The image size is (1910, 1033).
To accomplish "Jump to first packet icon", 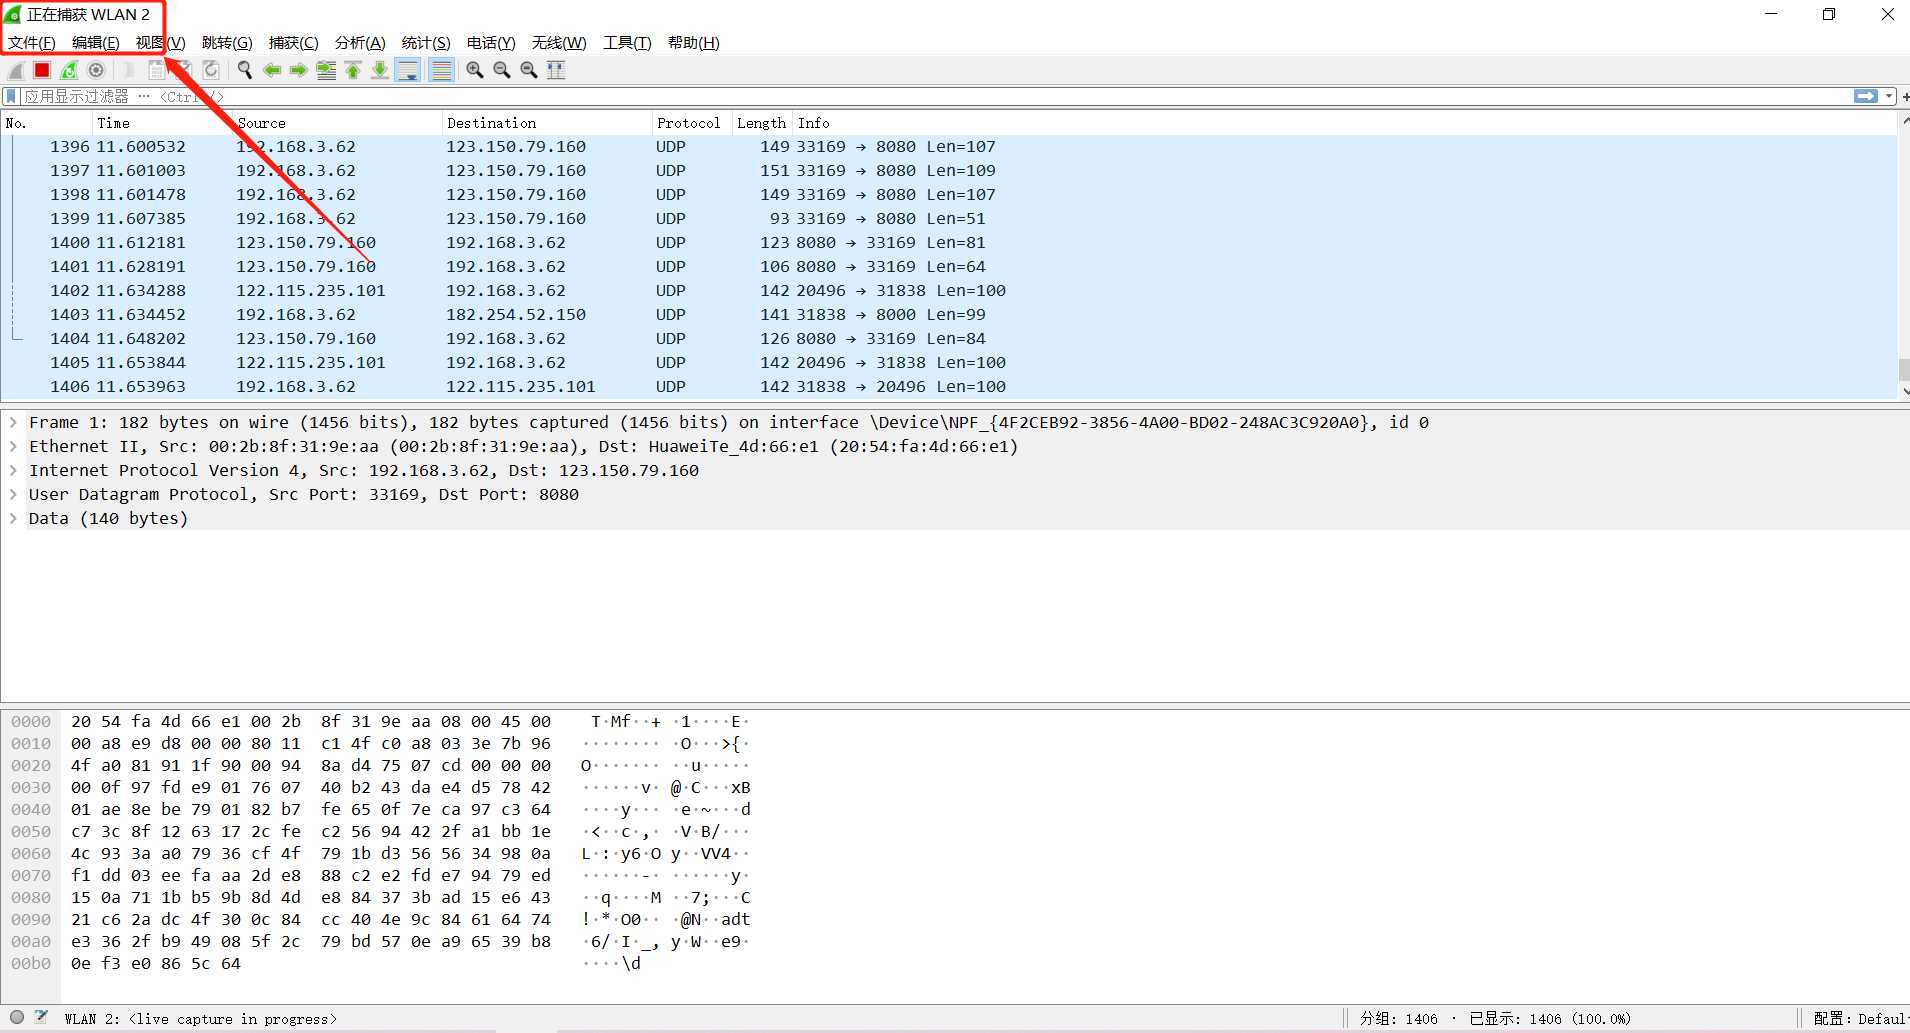I will [x=353, y=70].
